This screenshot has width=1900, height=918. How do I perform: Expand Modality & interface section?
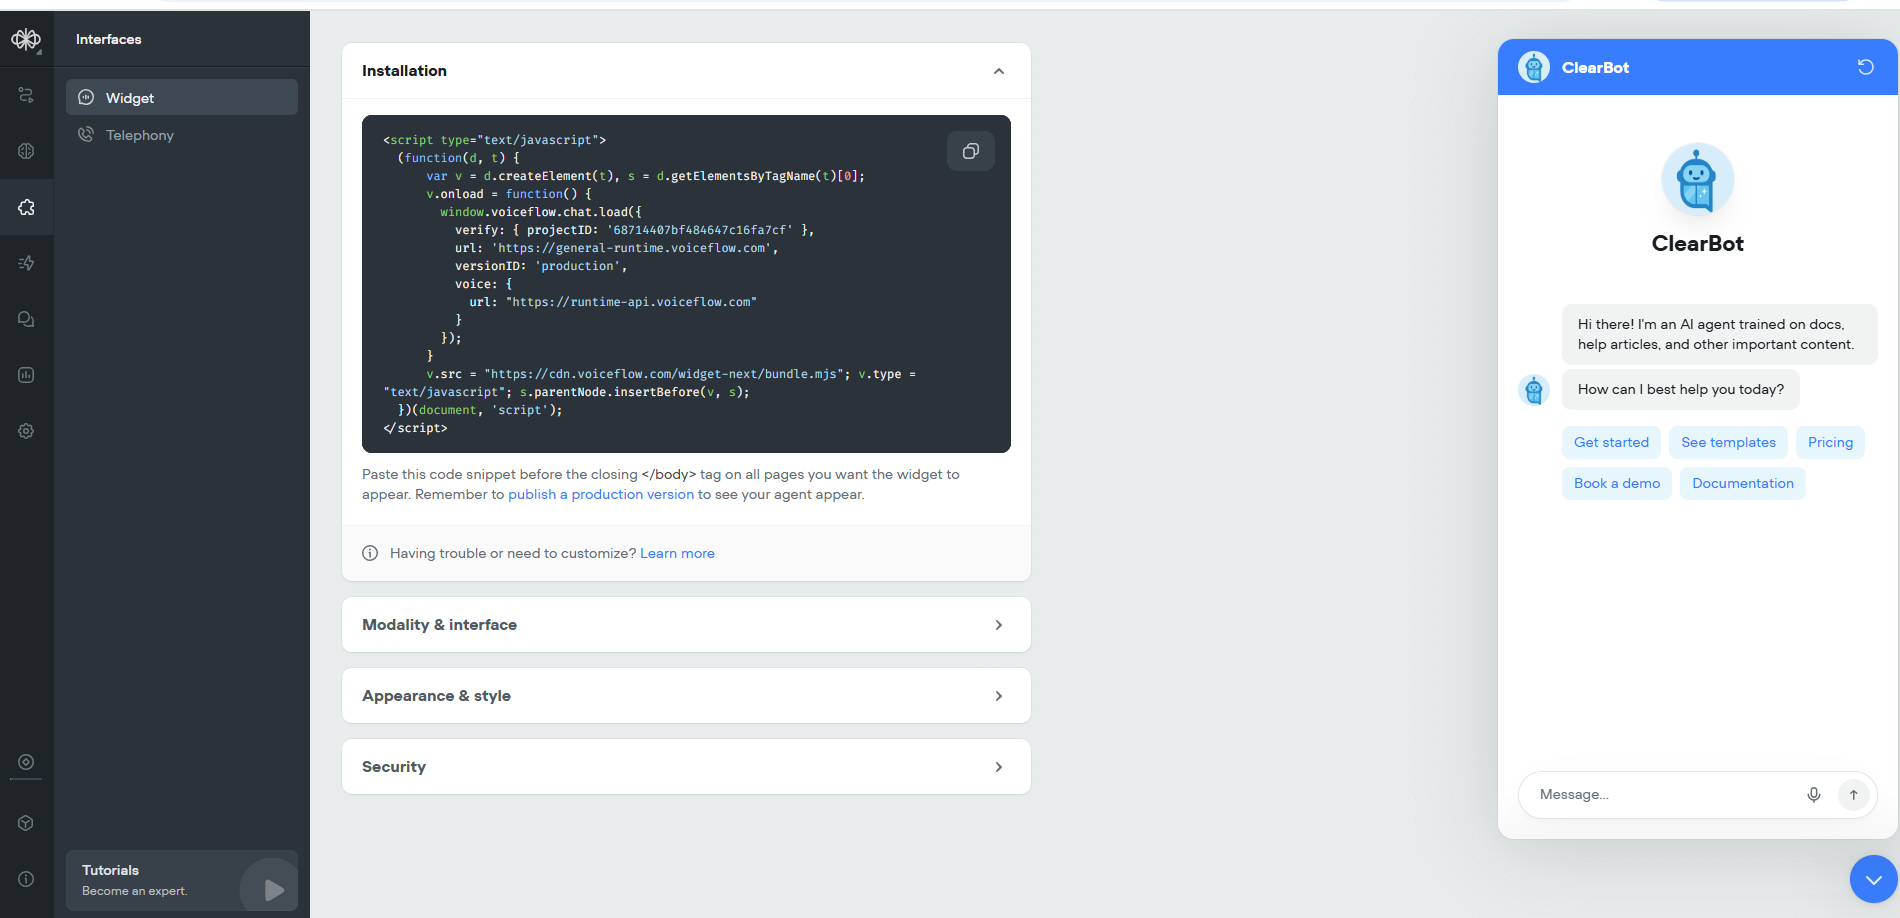point(686,625)
